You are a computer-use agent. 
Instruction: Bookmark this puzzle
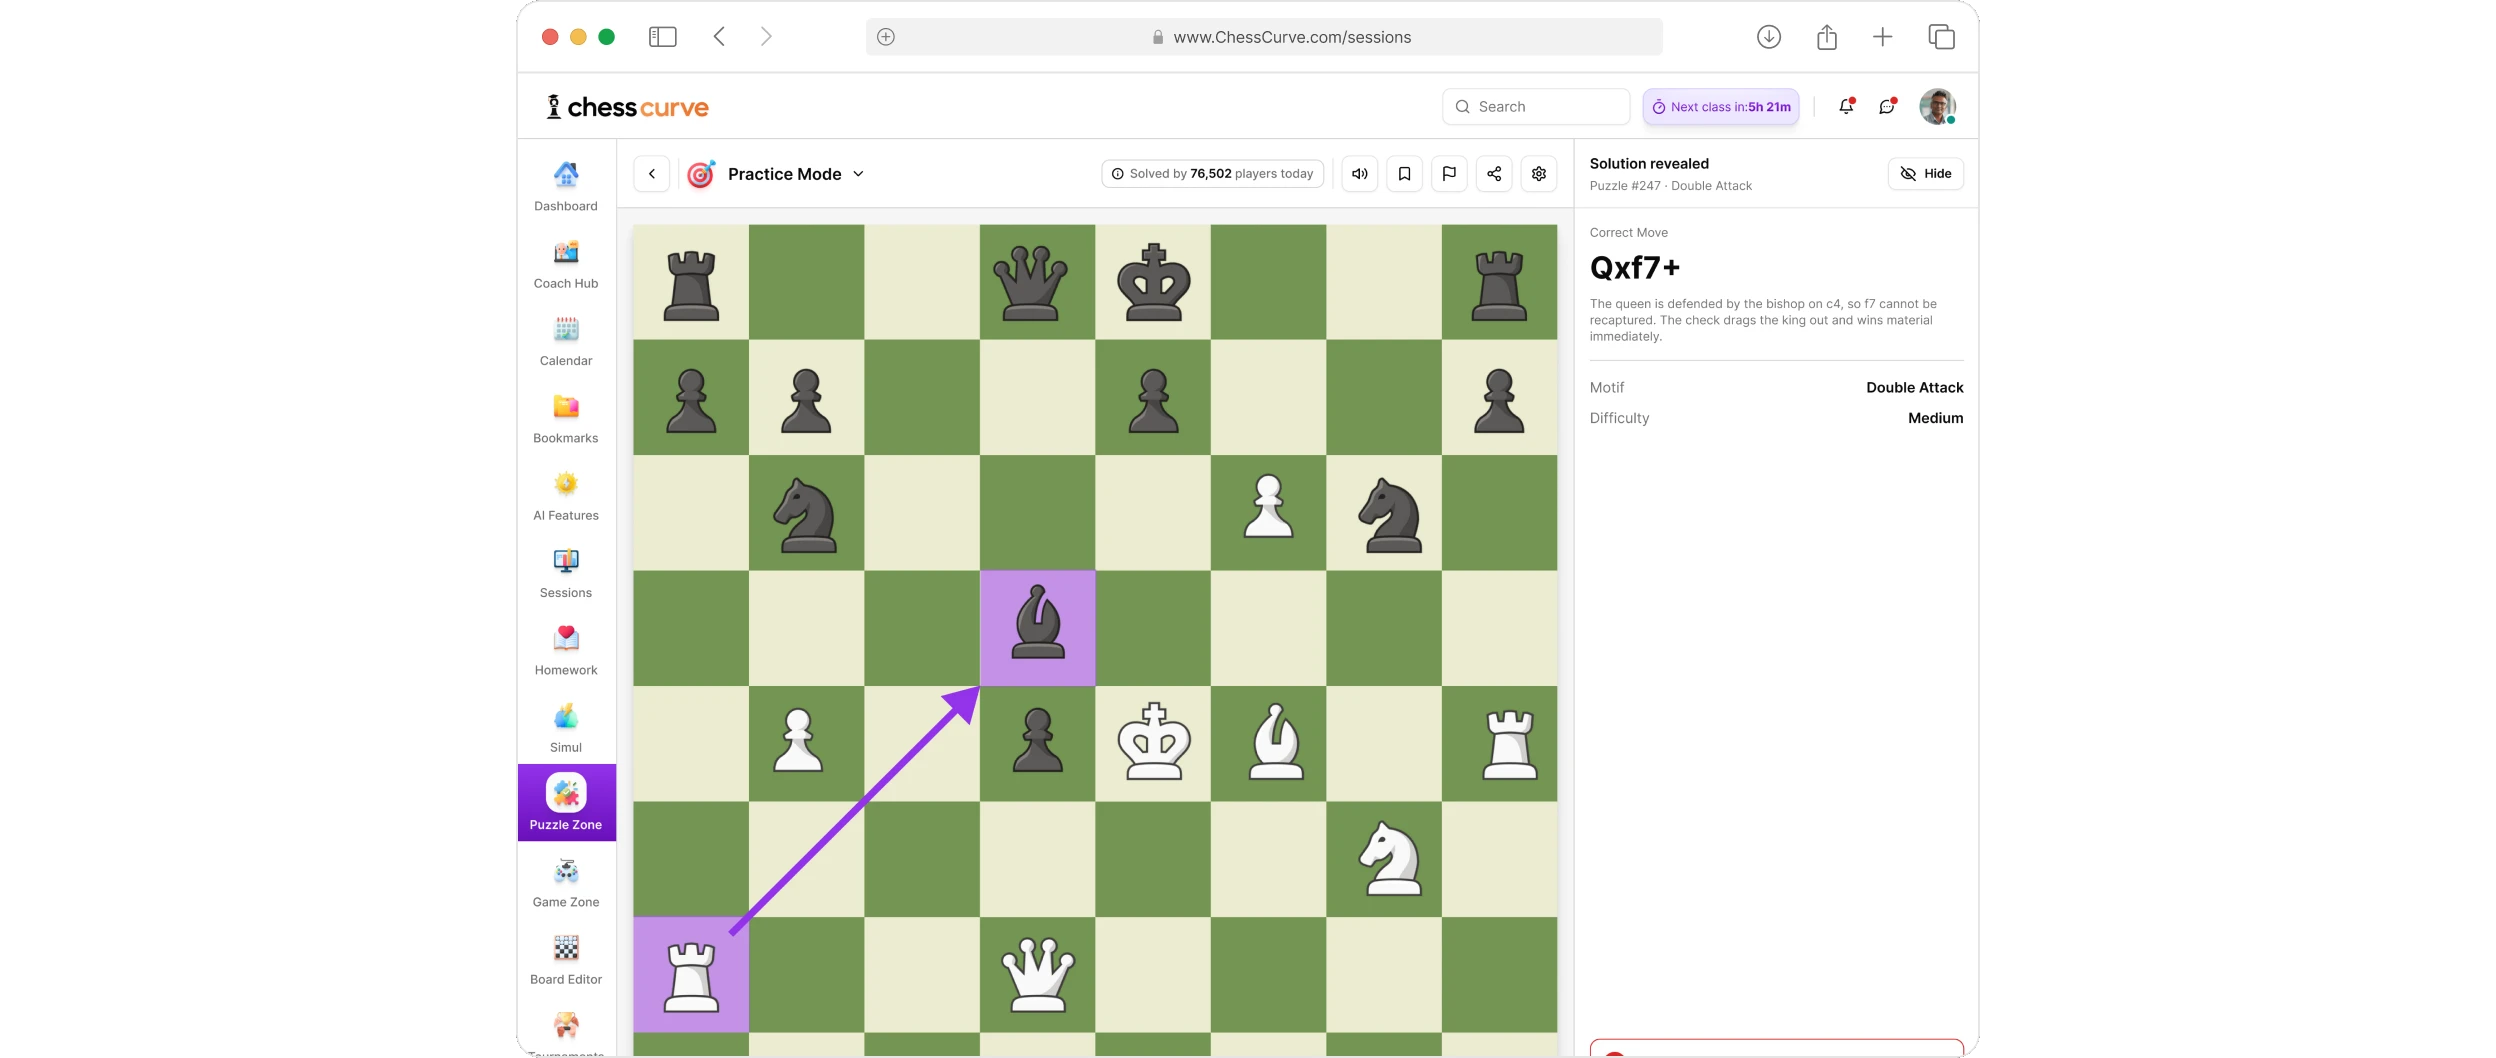[1404, 174]
